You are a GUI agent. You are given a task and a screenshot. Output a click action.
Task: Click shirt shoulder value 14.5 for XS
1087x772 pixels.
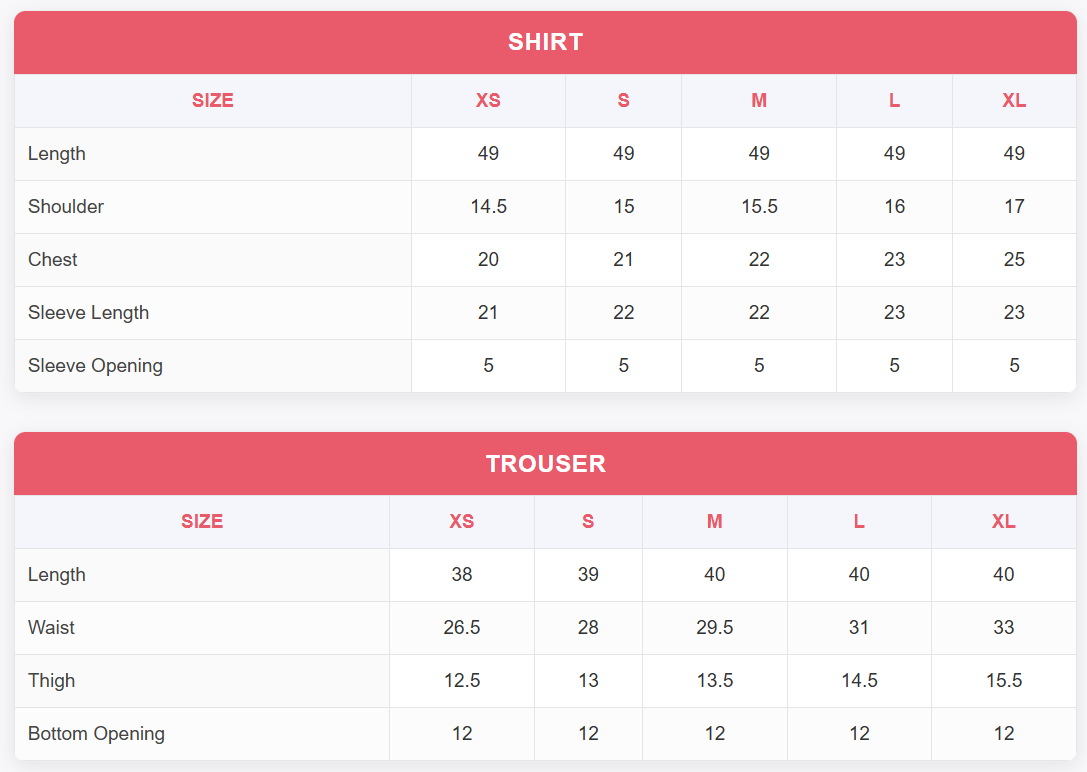tap(488, 207)
